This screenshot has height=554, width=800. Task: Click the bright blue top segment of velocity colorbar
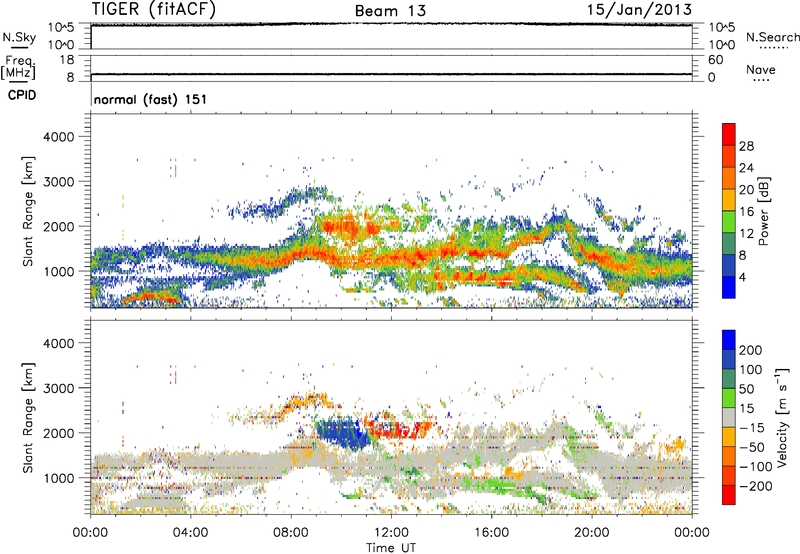pos(729,340)
